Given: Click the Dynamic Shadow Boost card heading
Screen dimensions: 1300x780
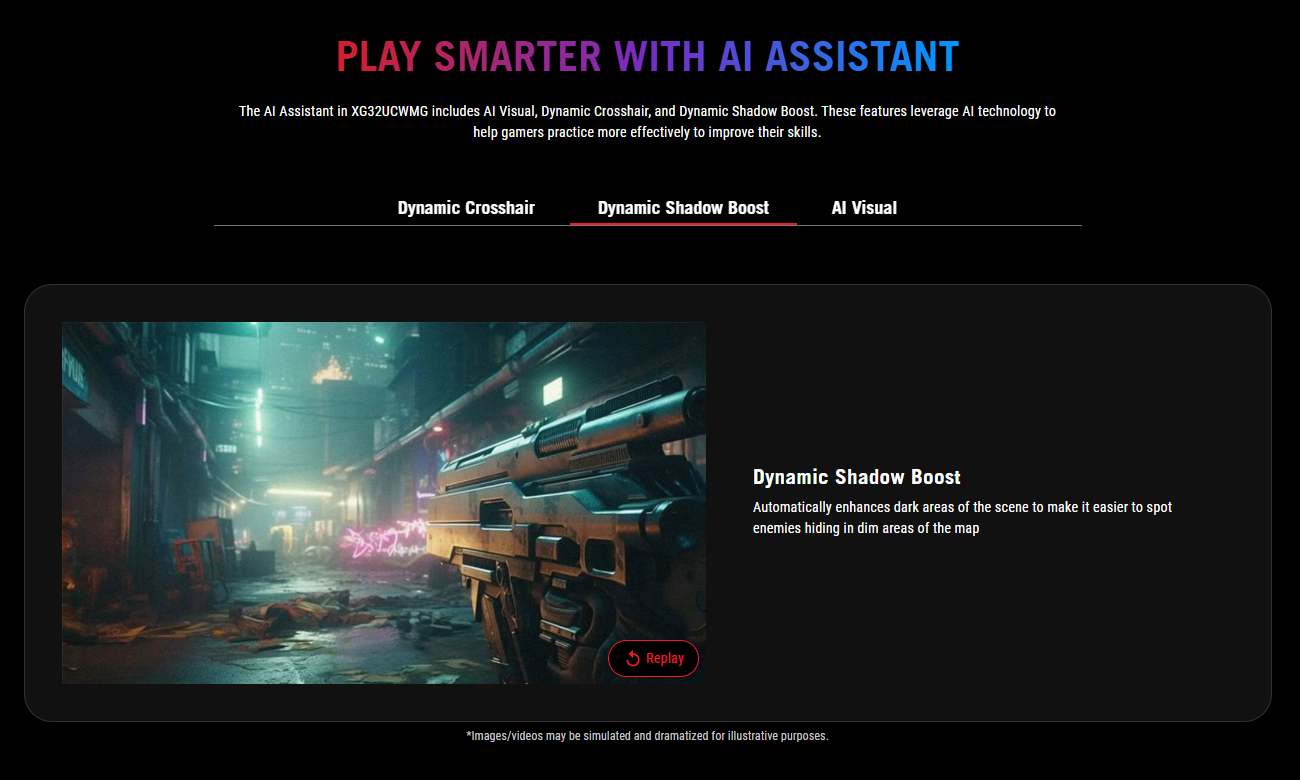Looking at the screenshot, I should pos(856,477).
